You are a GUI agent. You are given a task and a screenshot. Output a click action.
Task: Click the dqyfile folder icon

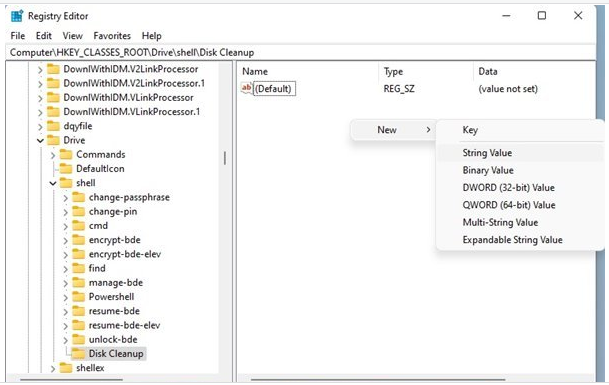coord(53,126)
